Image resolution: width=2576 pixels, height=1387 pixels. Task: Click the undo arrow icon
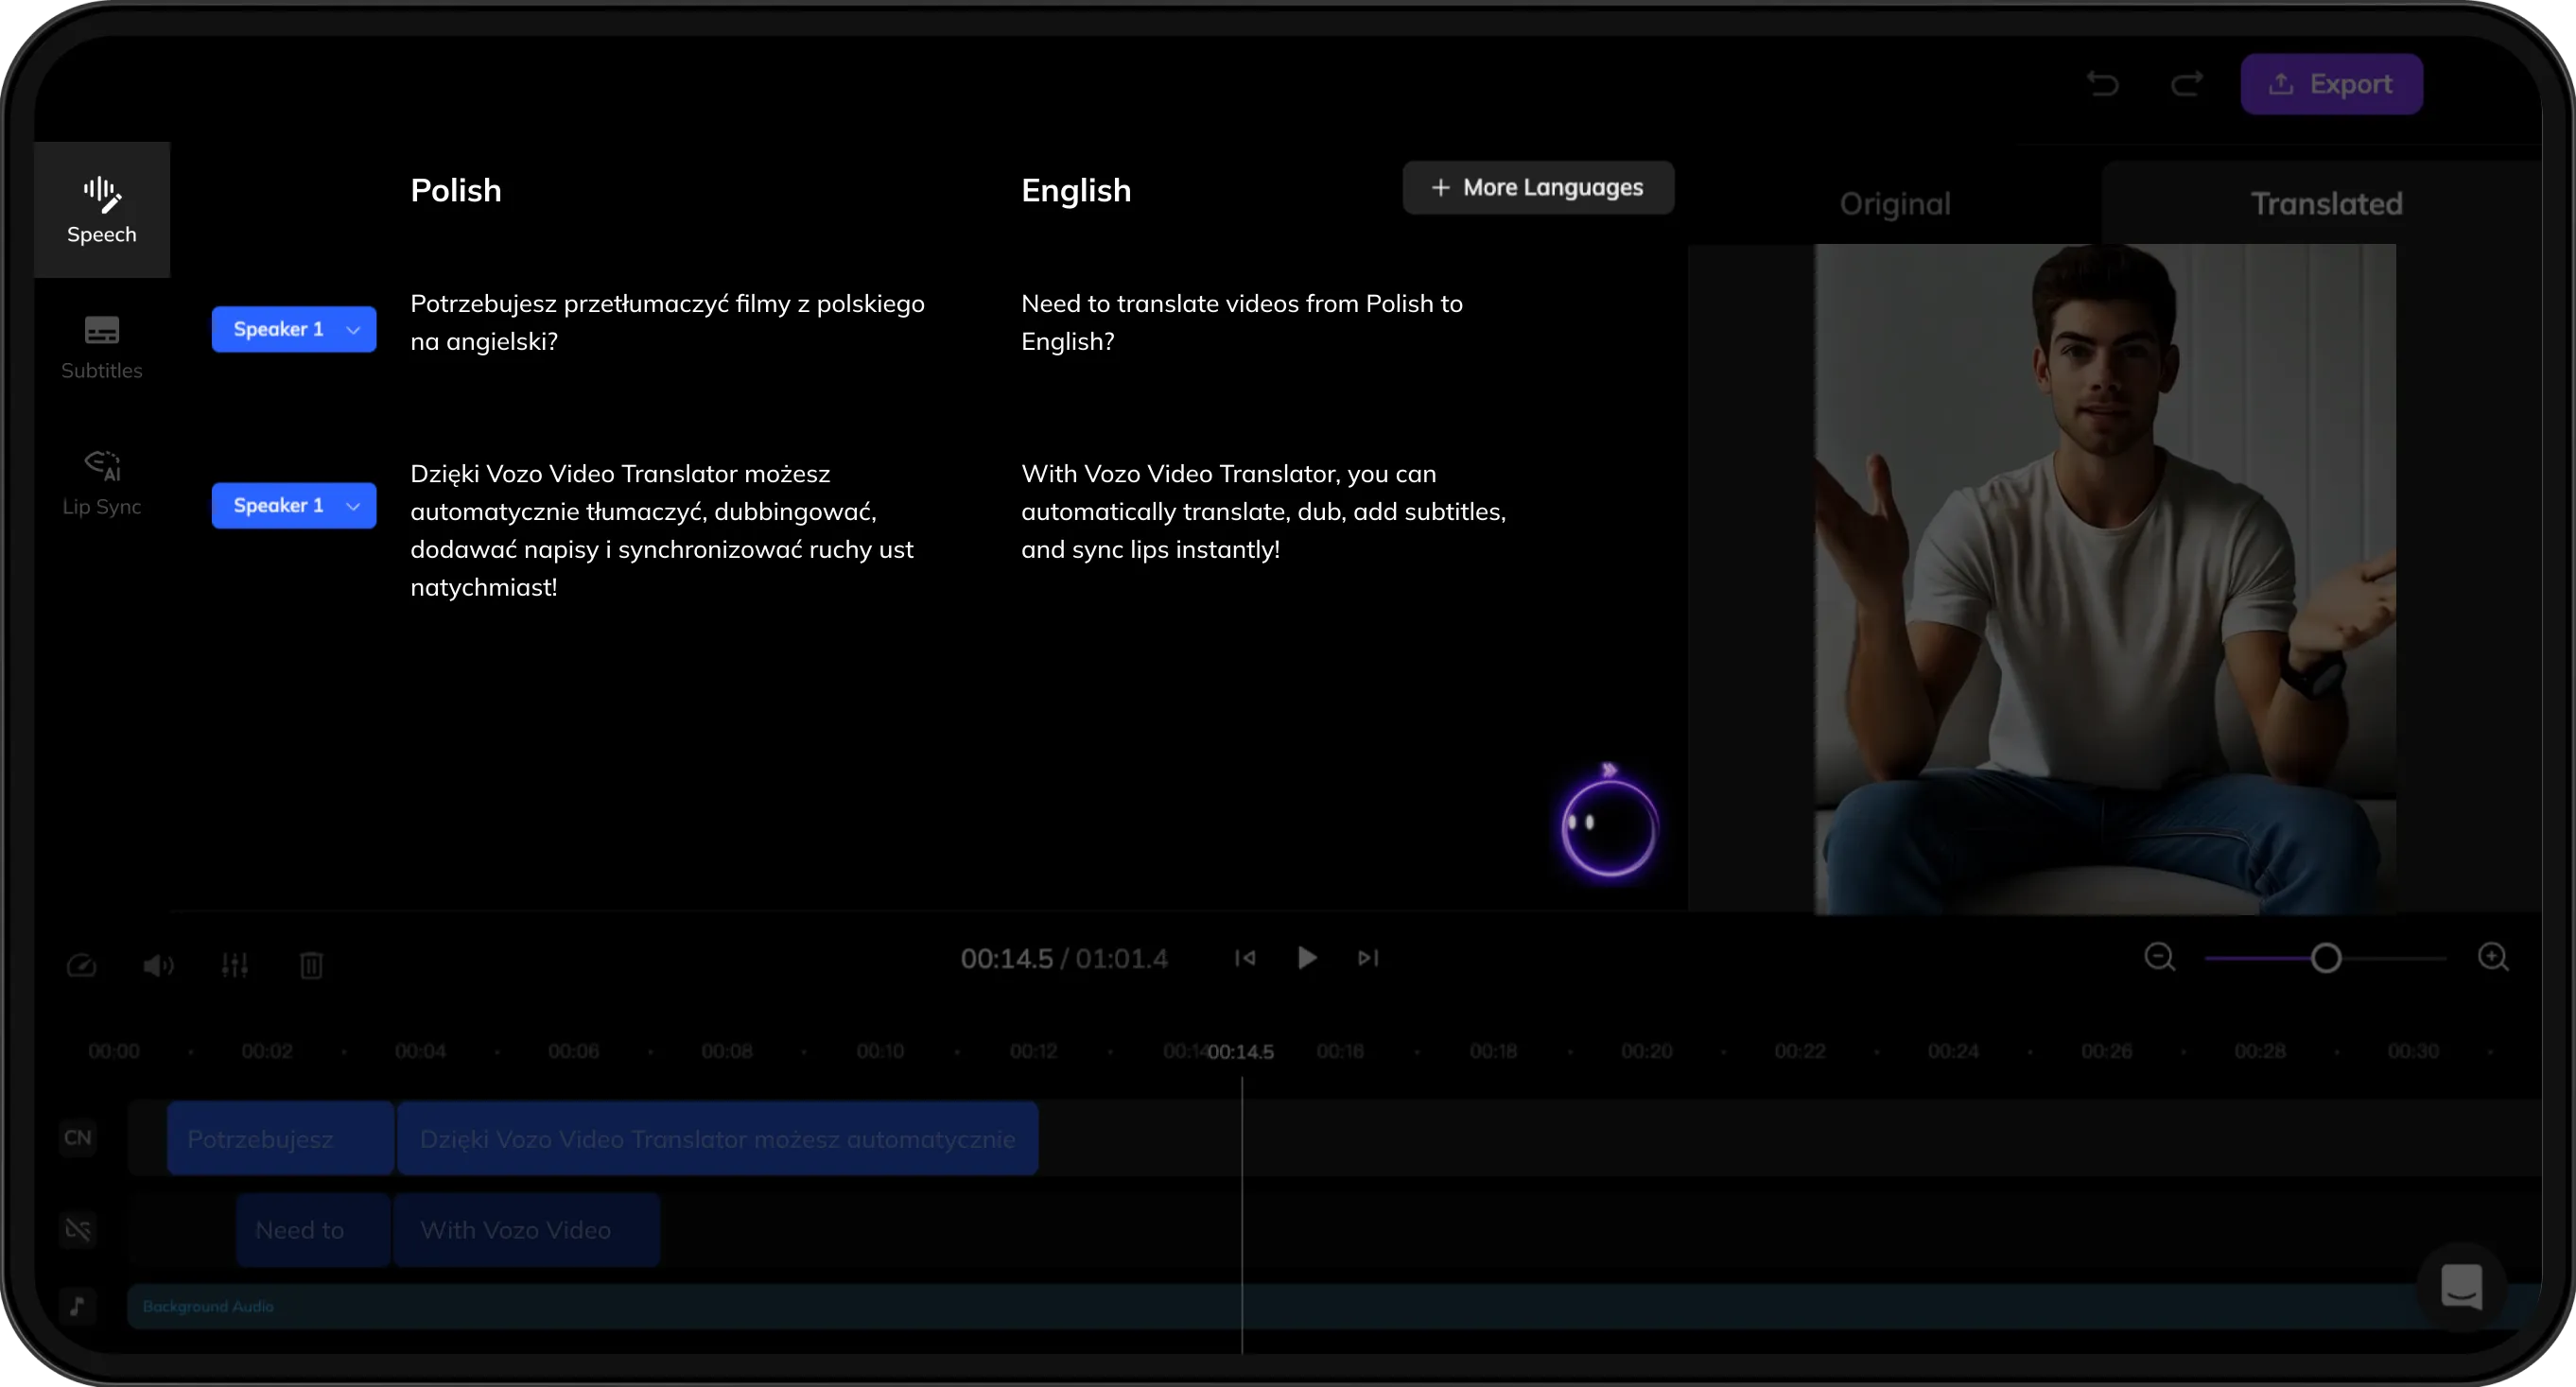(2103, 84)
